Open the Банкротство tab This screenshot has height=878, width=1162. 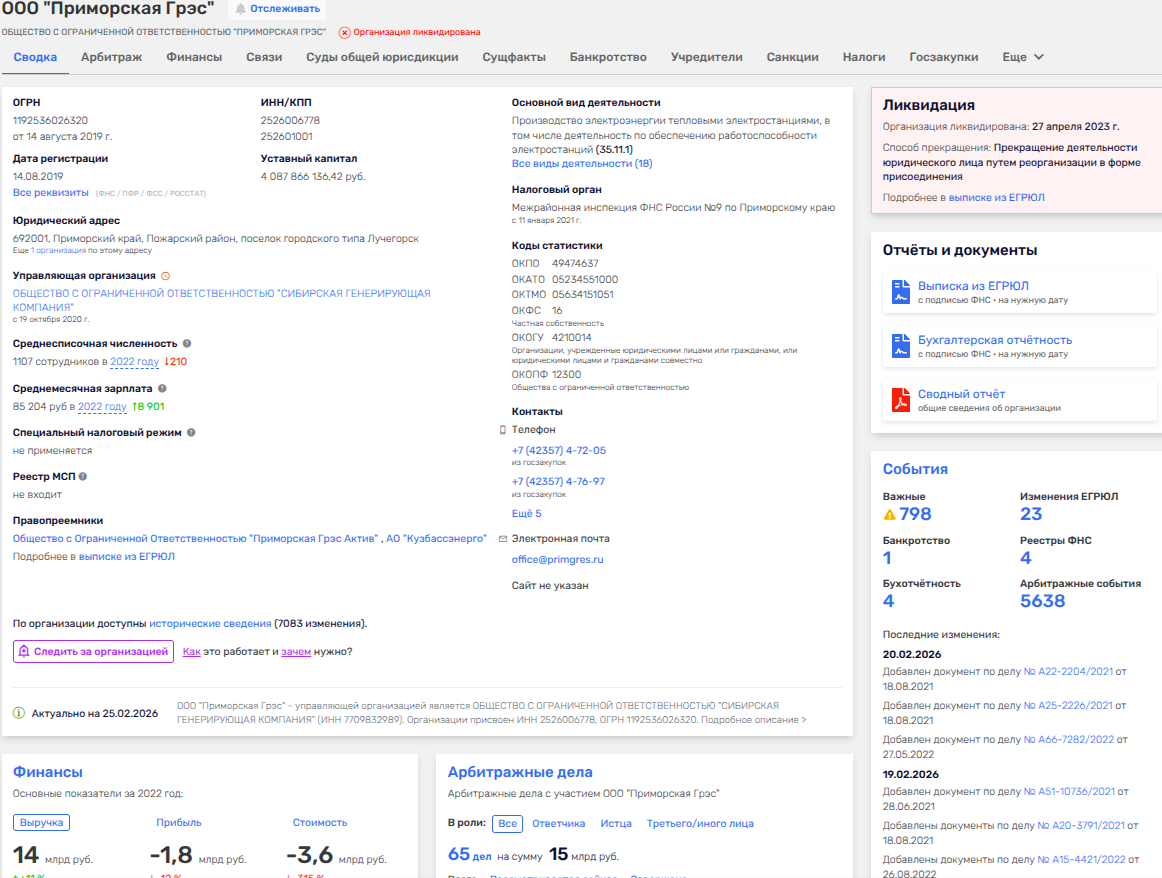(x=608, y=57)
